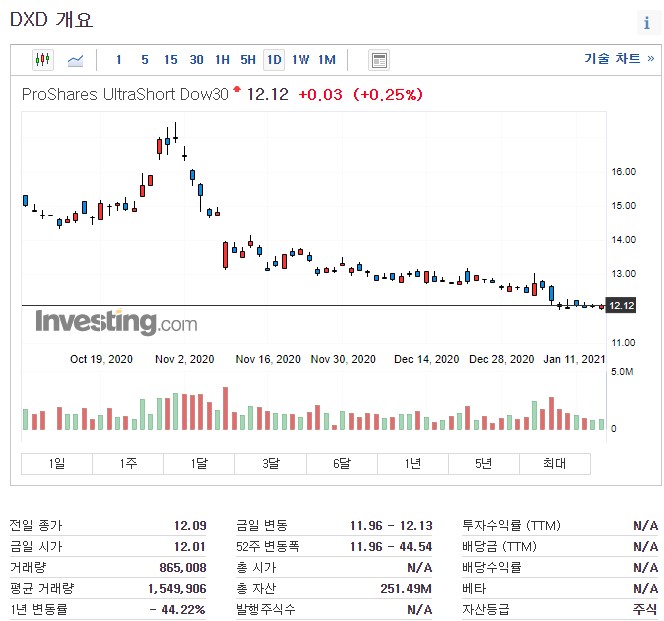Click the 금일 시가 value 12.01
This screenshot has height=621, width=664.
[190, 546]
